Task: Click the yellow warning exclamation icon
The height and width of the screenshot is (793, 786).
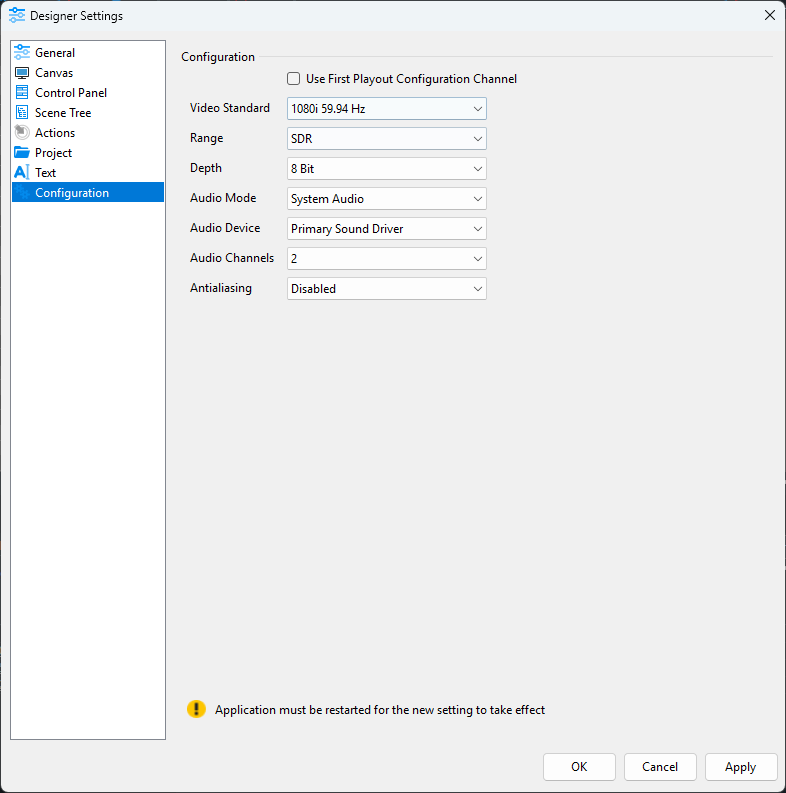Action: [196, 709]
